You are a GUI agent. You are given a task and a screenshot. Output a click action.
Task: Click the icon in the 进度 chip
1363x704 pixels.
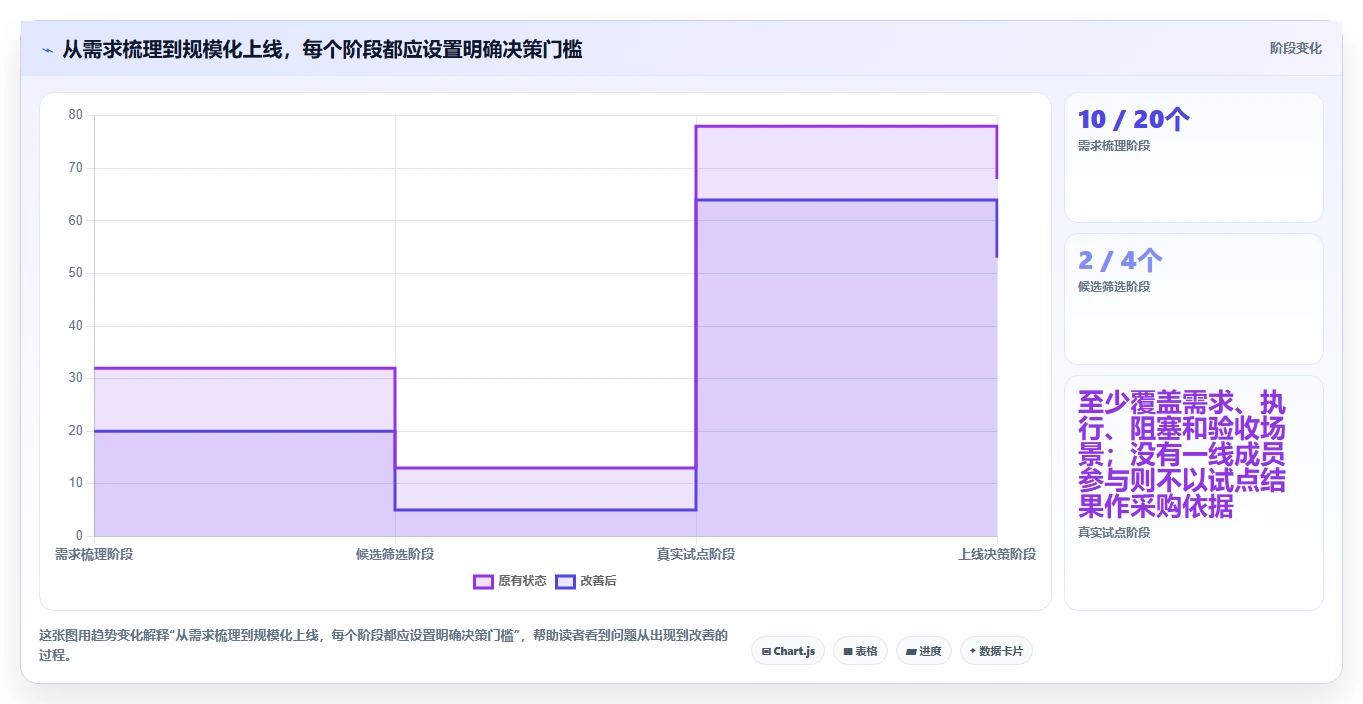911,651
